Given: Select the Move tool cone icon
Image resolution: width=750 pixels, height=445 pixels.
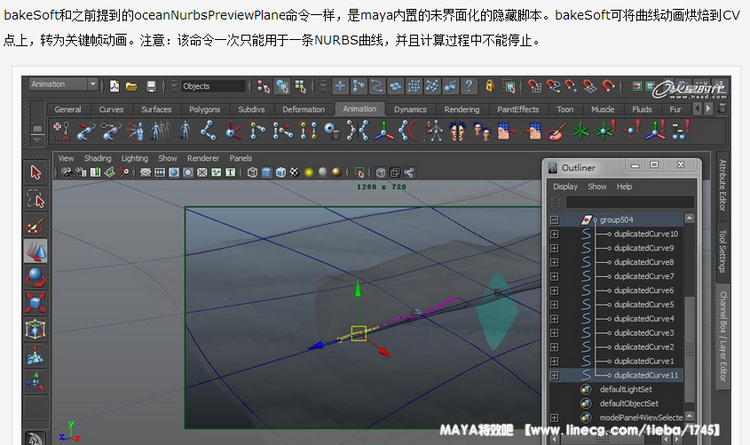Looking at the screenshot, I should point(35,251).
